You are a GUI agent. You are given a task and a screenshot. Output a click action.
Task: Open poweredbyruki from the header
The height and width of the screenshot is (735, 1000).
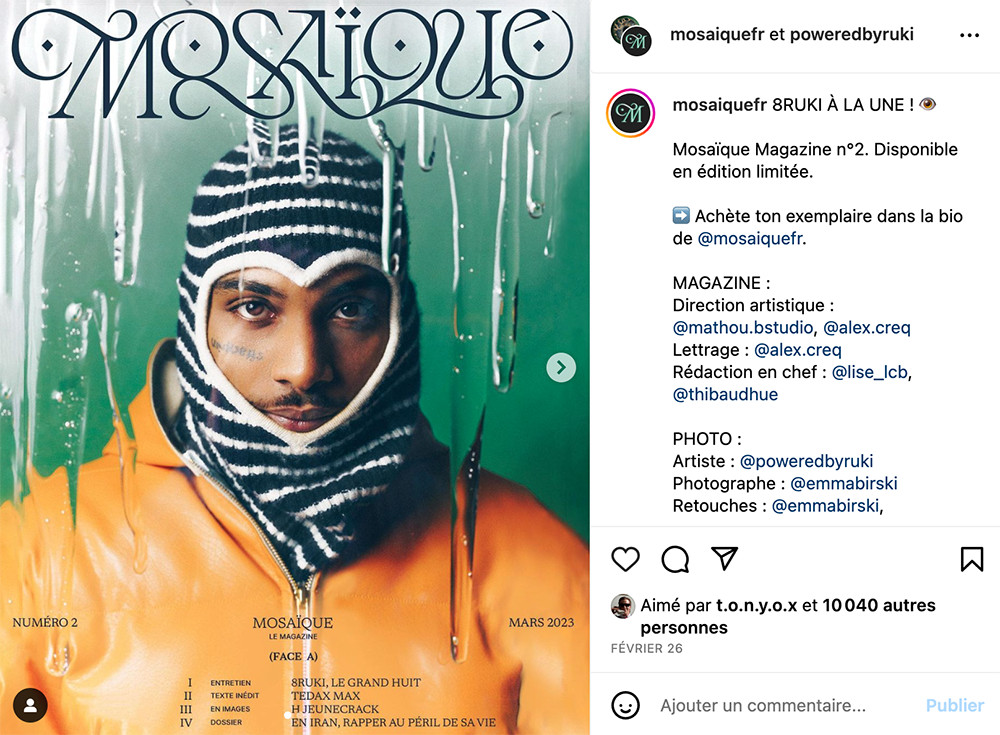[851, 34]
